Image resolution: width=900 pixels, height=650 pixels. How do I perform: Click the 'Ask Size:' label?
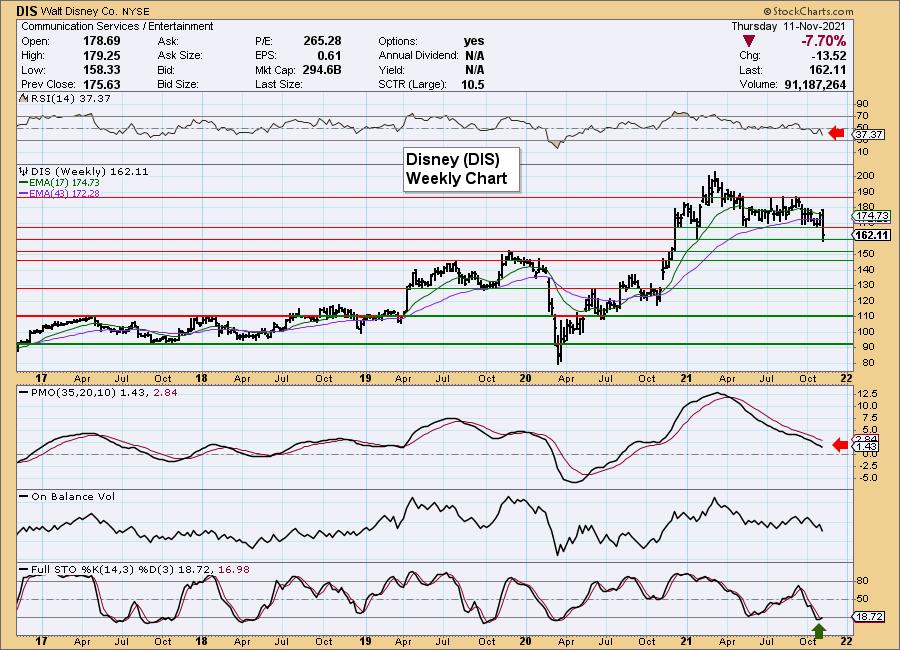180,55
